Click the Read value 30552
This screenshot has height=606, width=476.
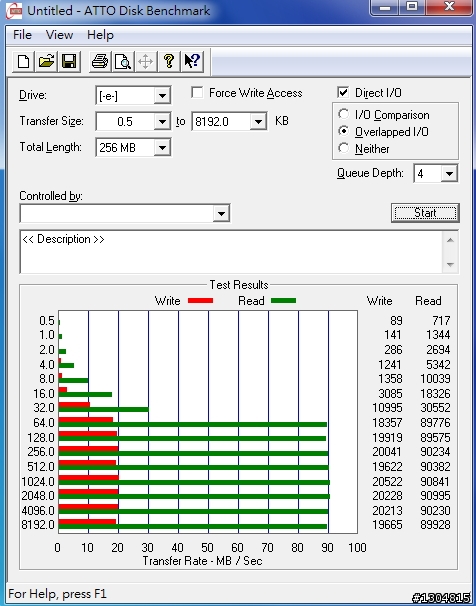[435, 408]
